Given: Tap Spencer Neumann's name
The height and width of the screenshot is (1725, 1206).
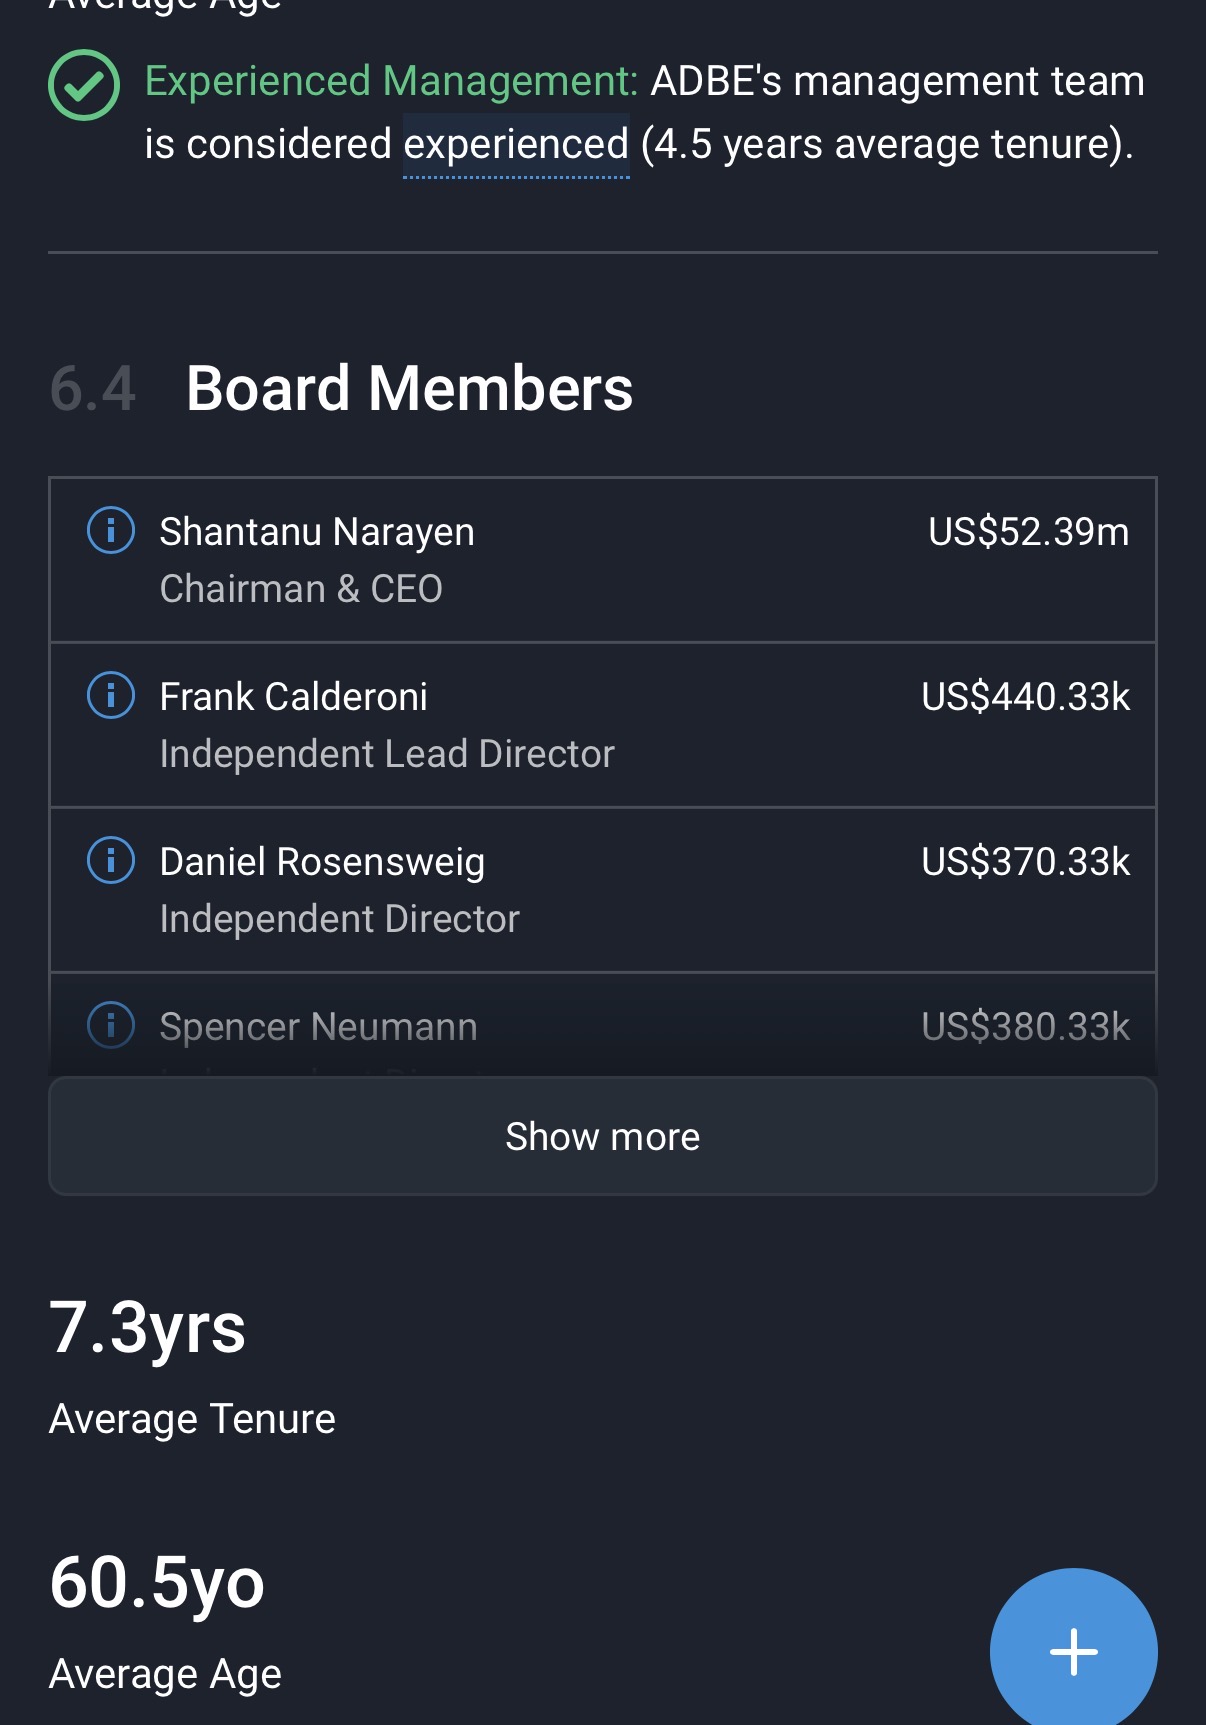Looking at the screenshot, I should tap(318, 1027).
